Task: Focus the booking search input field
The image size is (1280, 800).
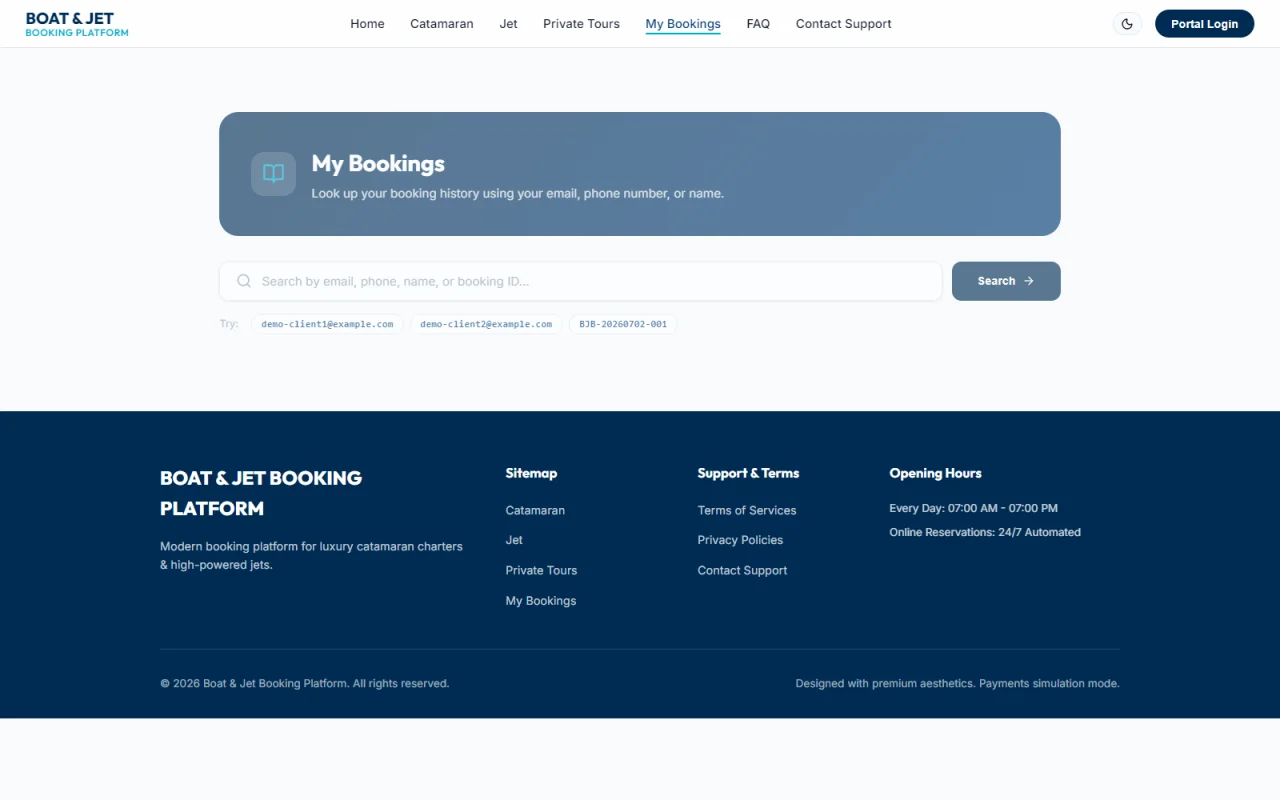Action: [580, 281]
